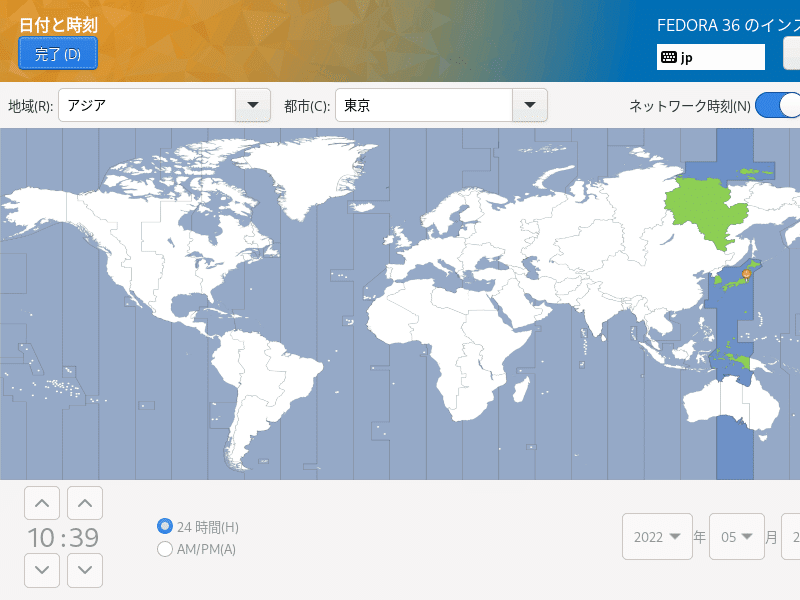Toggle the ネットワーク時刻 network time switch
This screenshot has height=600, width=800.
pyautogui.click(x=778, y=106)
